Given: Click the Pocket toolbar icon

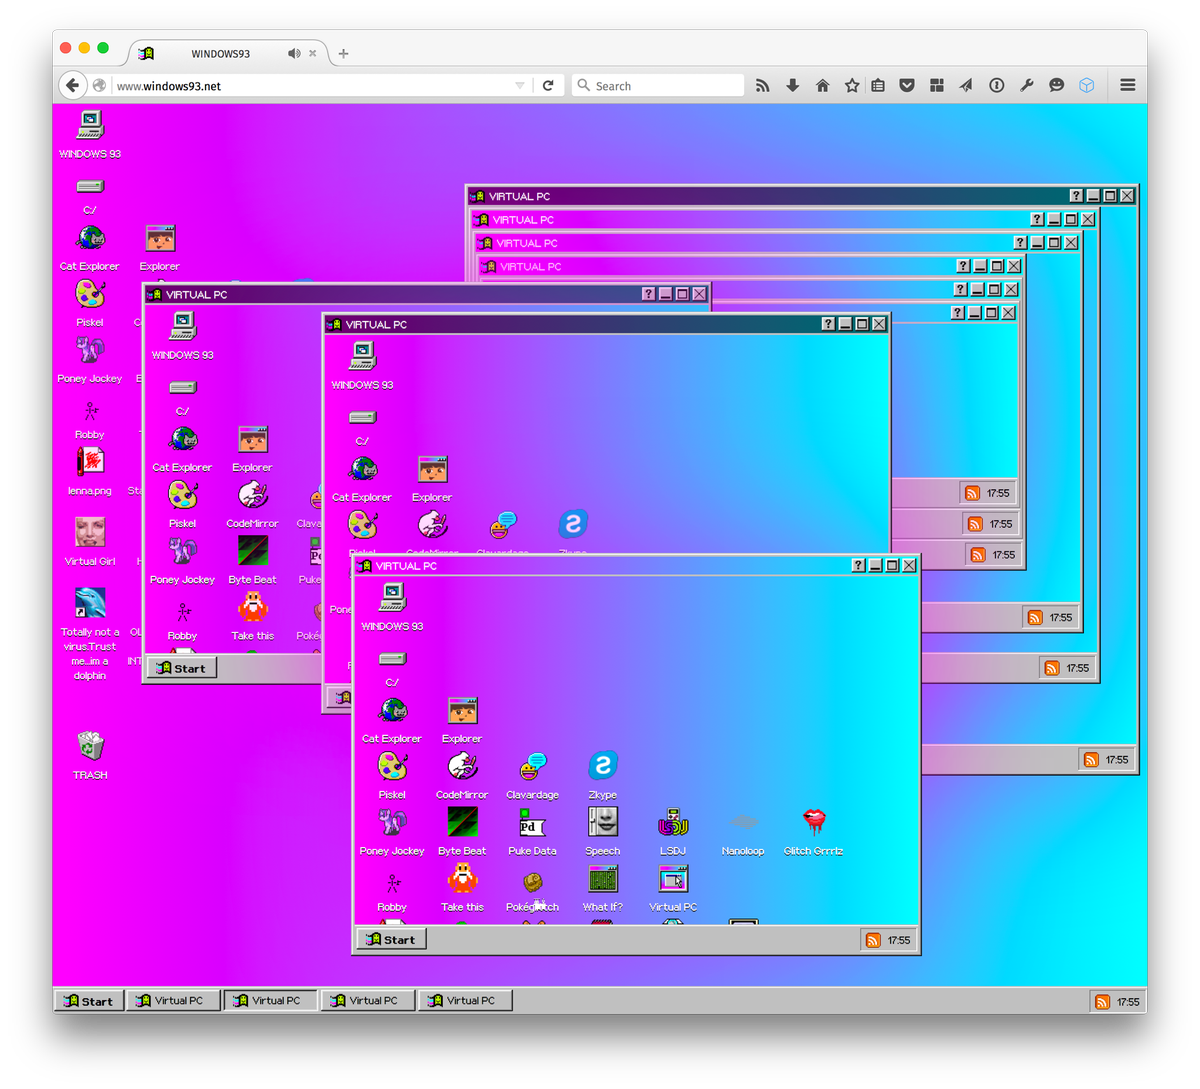Looking at the screenshot, I should (x=907, y=86).
